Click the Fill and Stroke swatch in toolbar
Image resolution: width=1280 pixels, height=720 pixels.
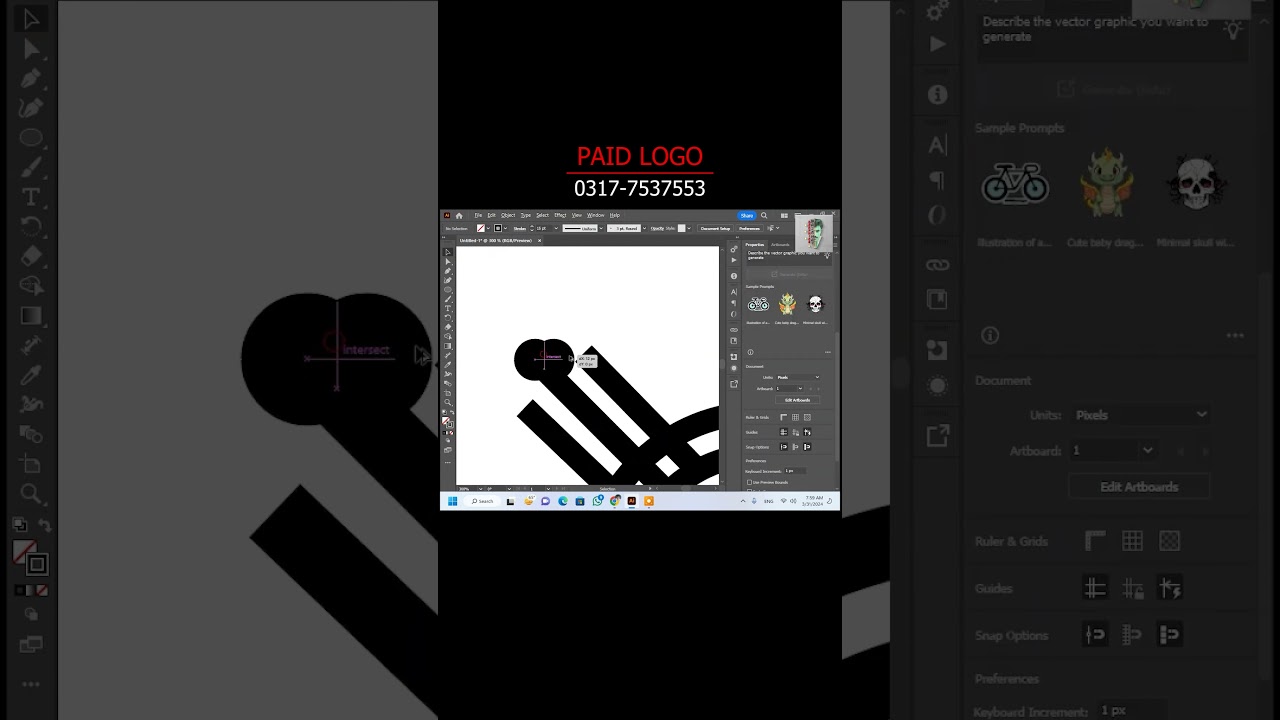pos(447,422)
